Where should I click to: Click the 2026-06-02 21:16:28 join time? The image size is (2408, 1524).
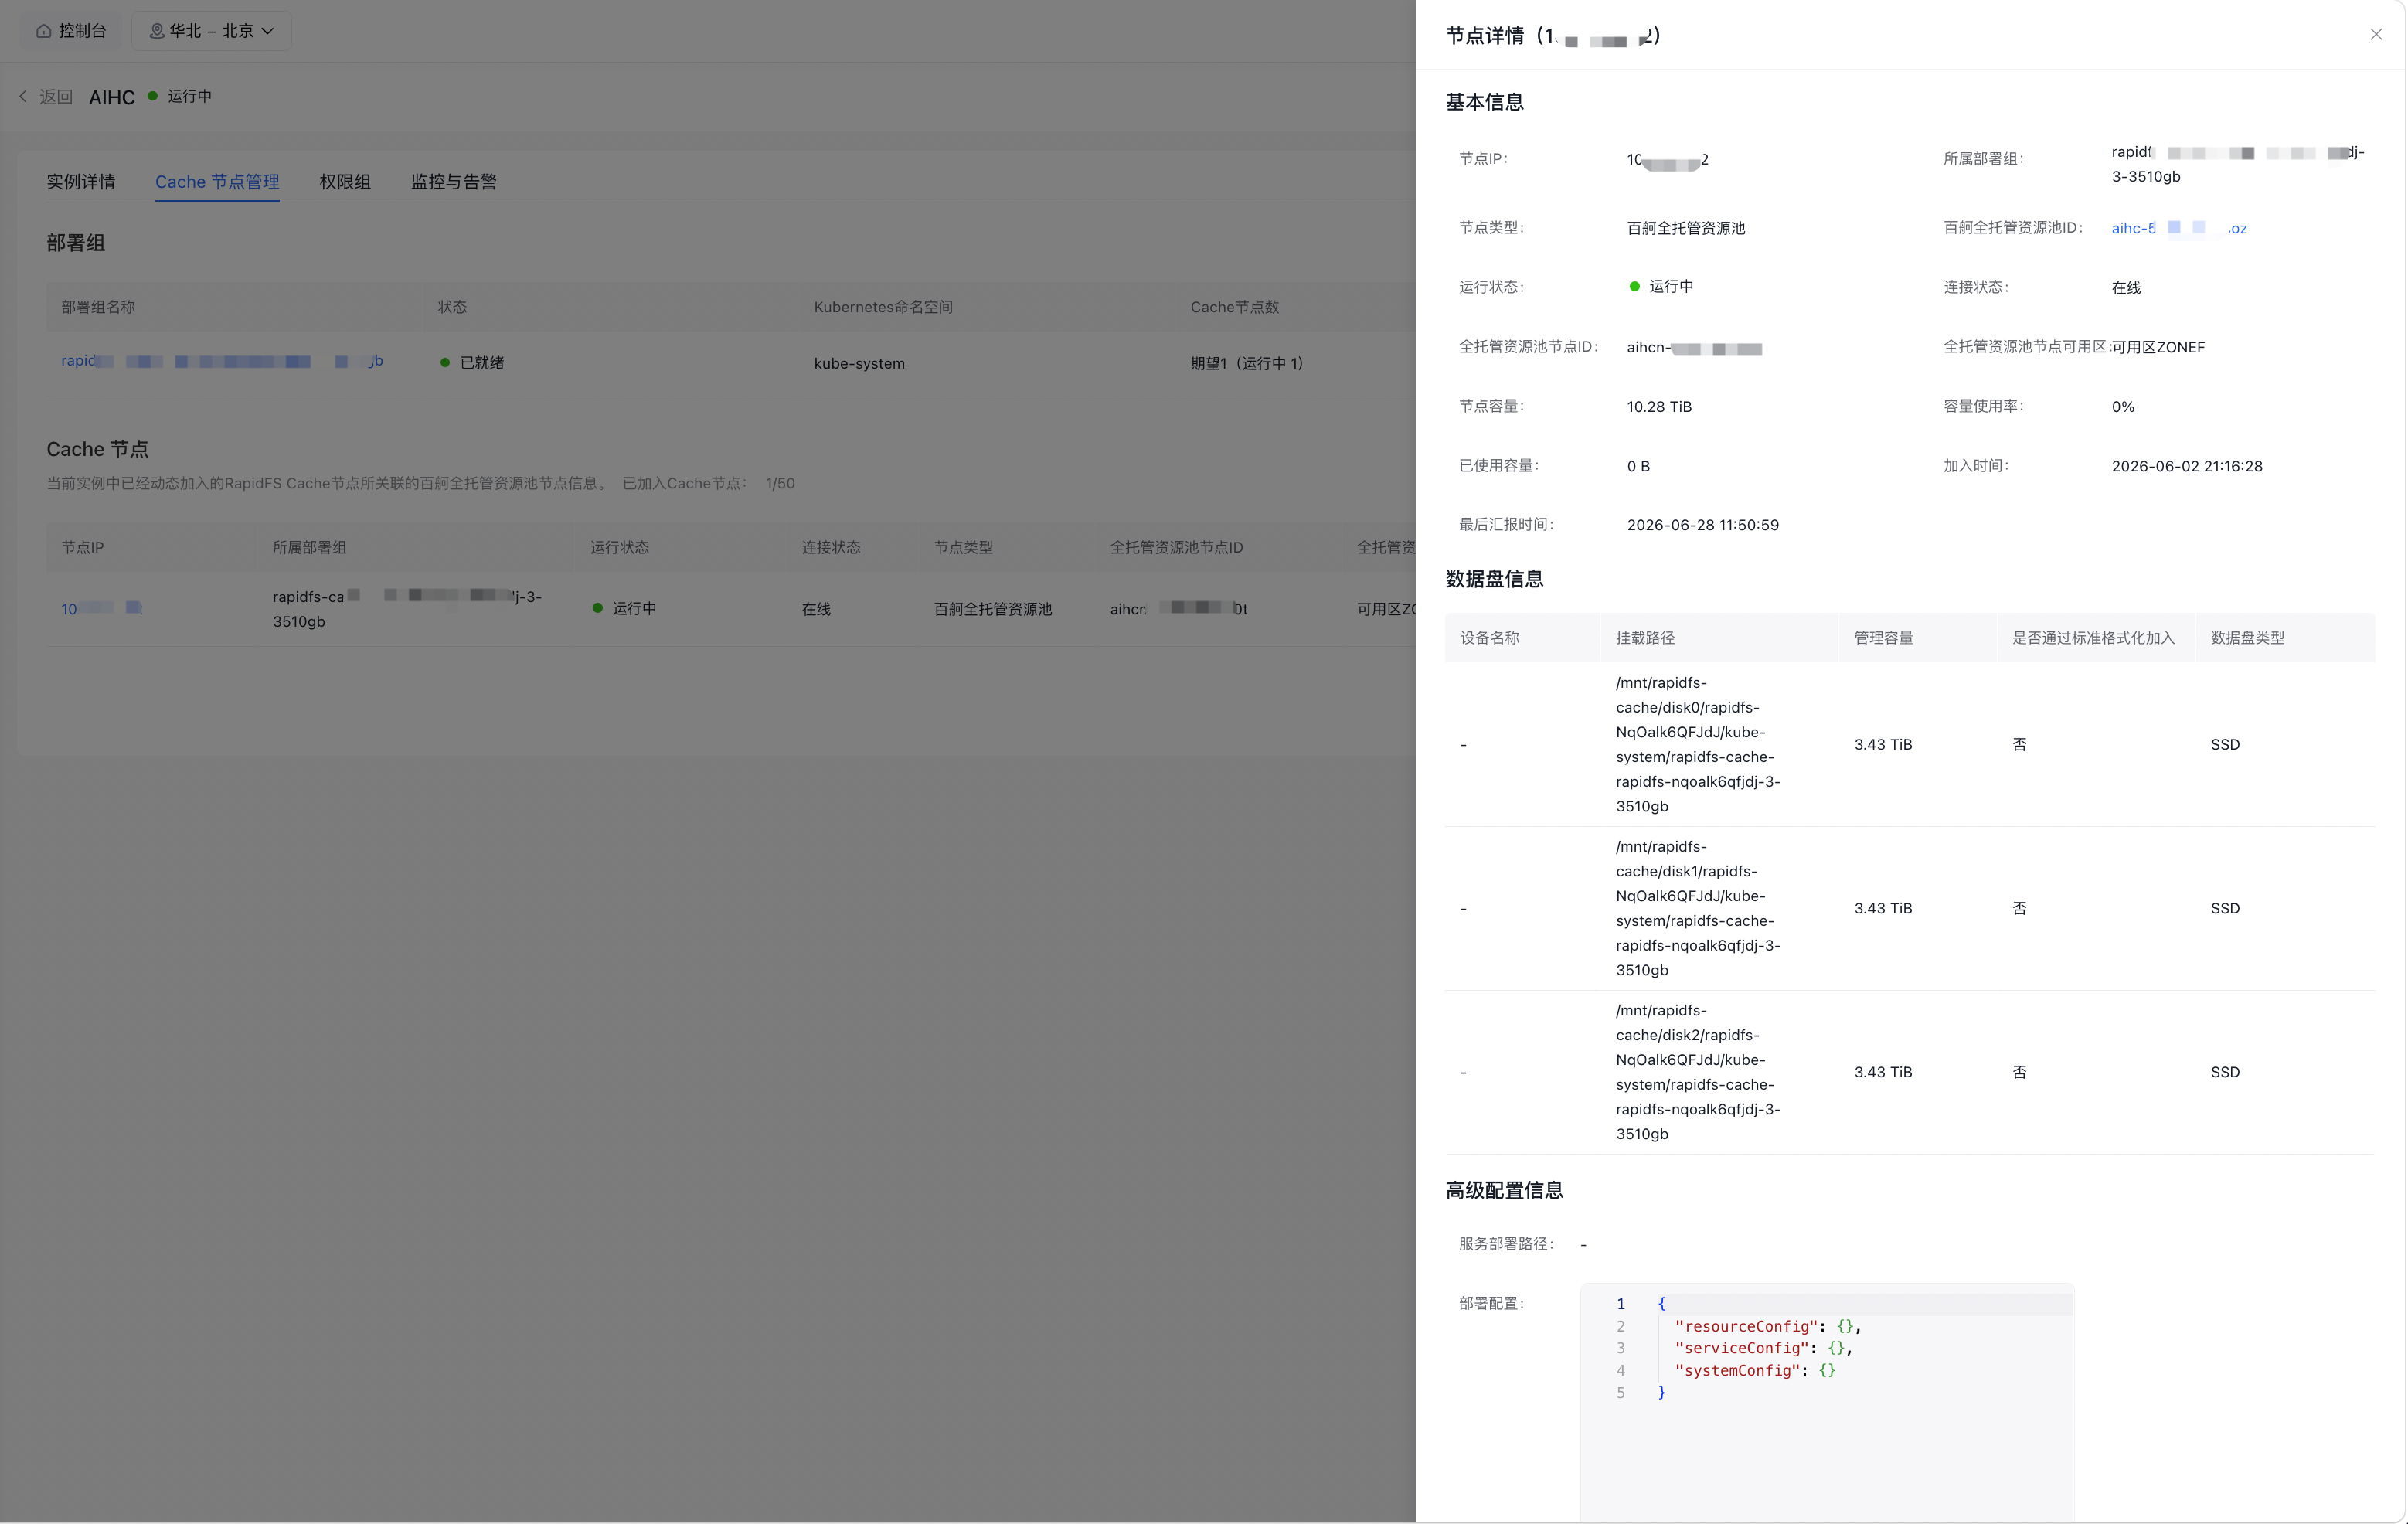2187,466
